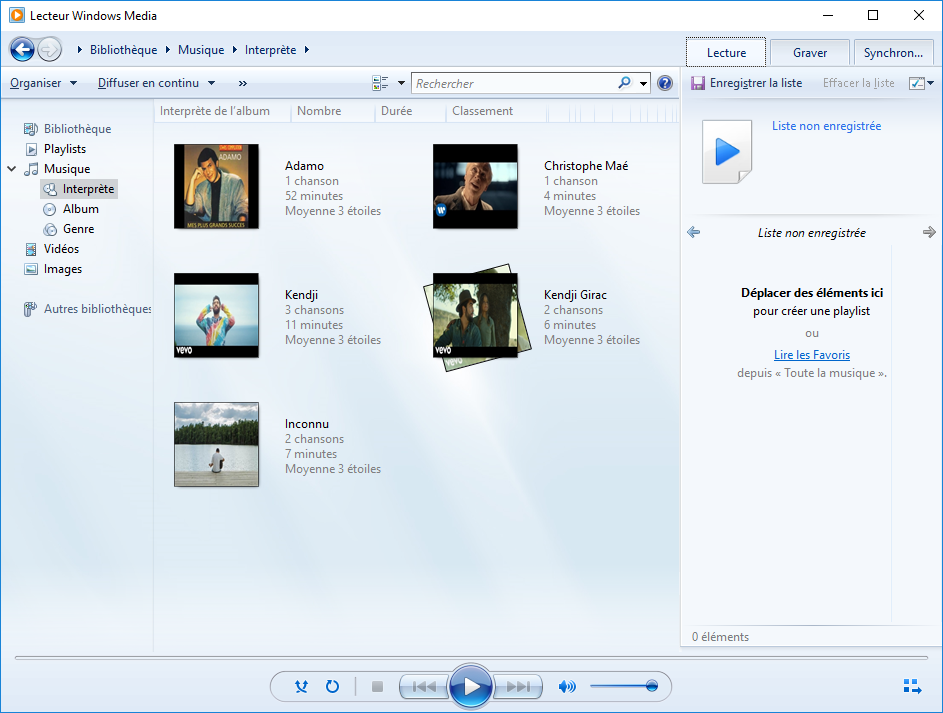The image size is (943, 713).
Task: Click the playback seek bar
Action: (471, 658)
